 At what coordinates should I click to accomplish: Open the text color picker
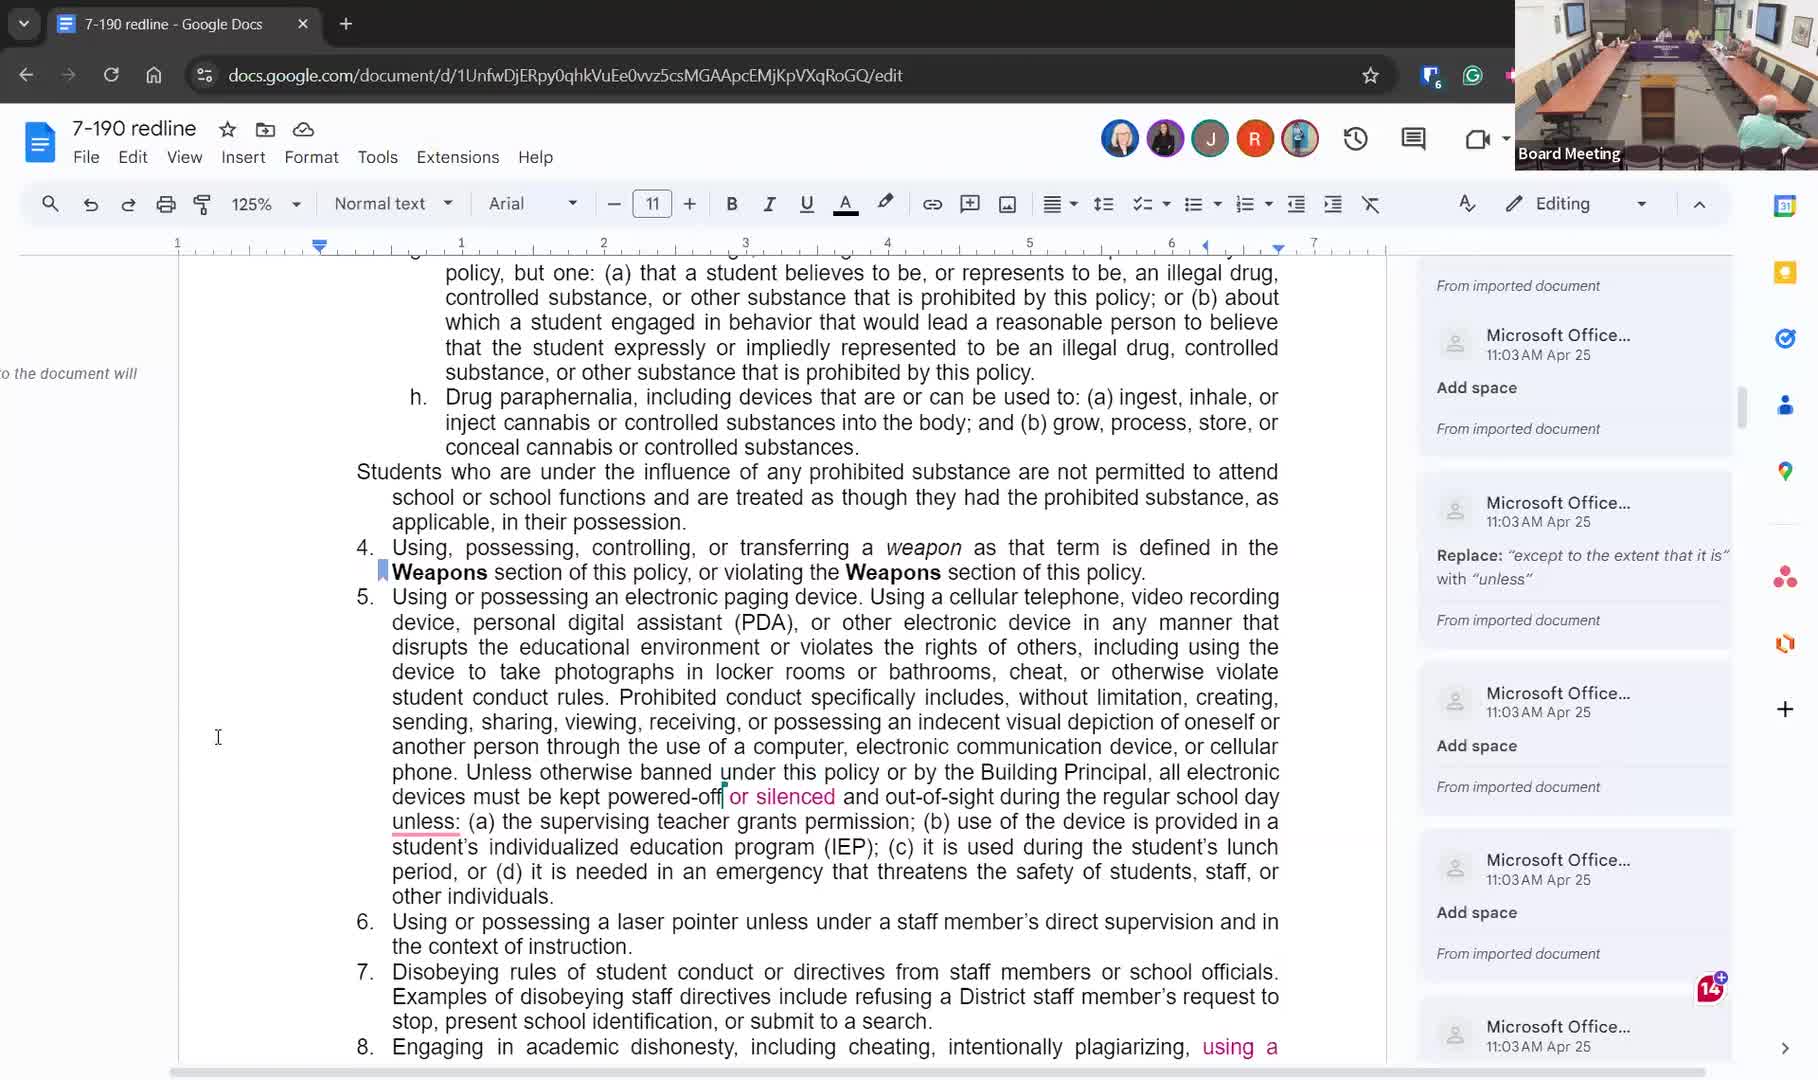845,204
